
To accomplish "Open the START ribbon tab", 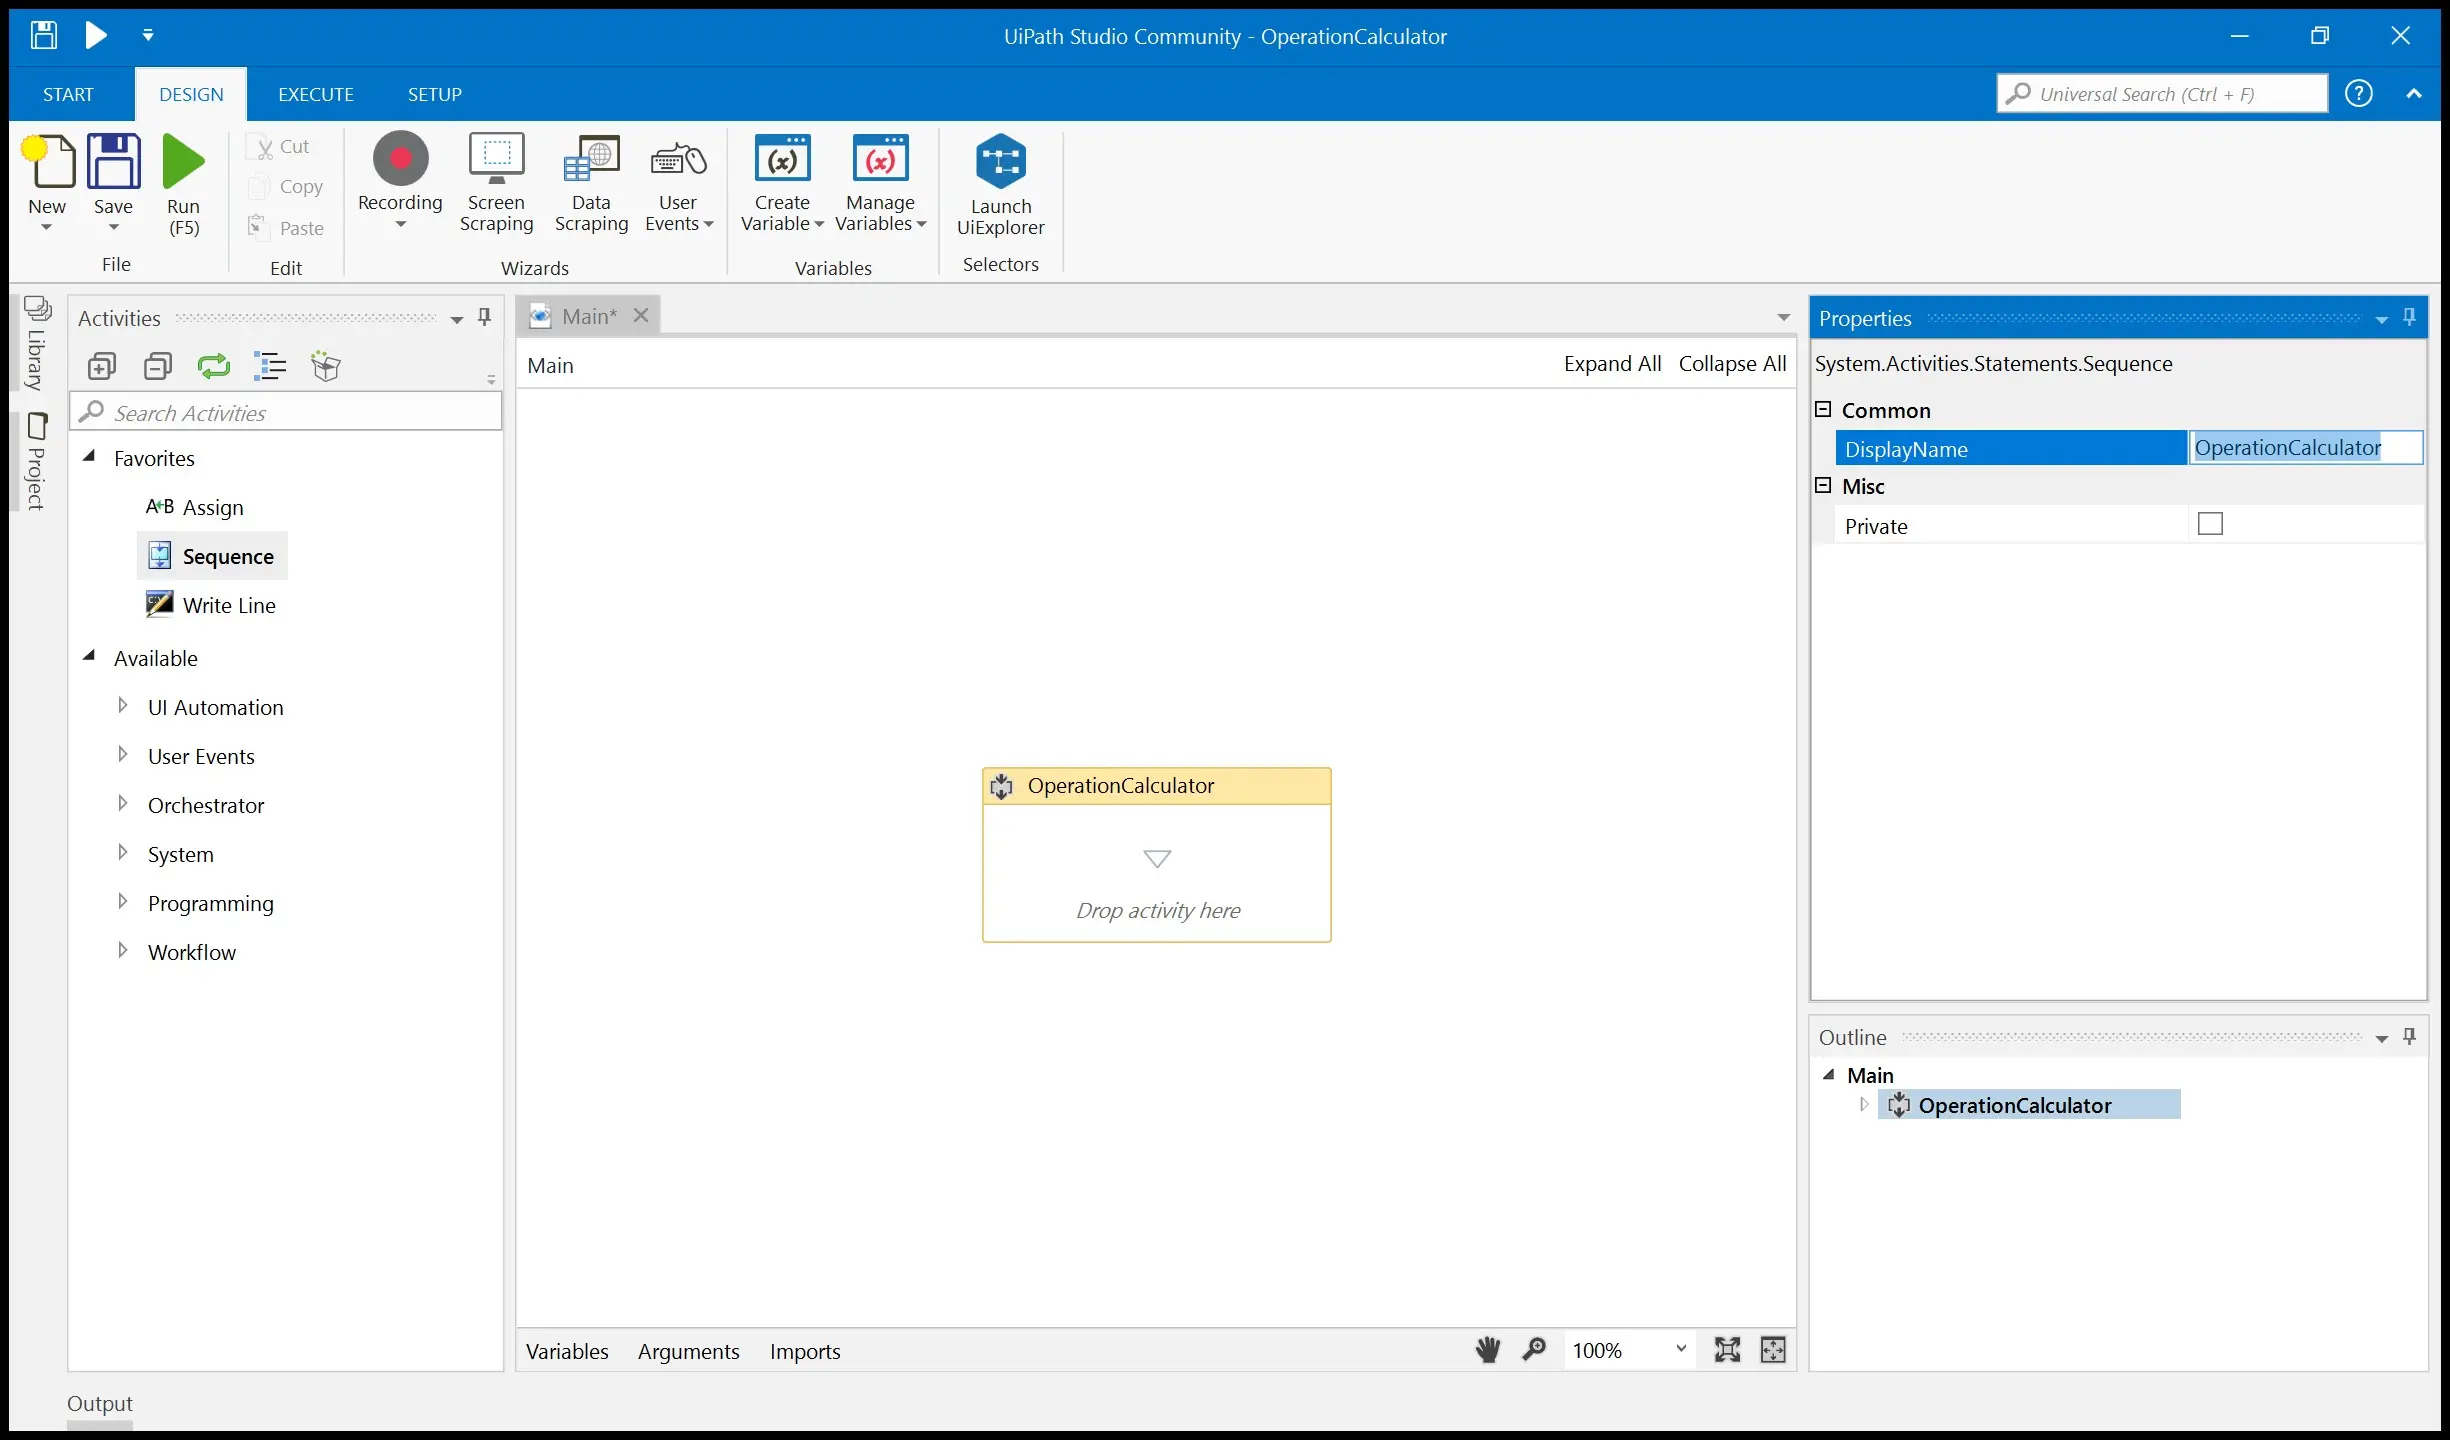I will pyautogui.click(x=68, y=94).
